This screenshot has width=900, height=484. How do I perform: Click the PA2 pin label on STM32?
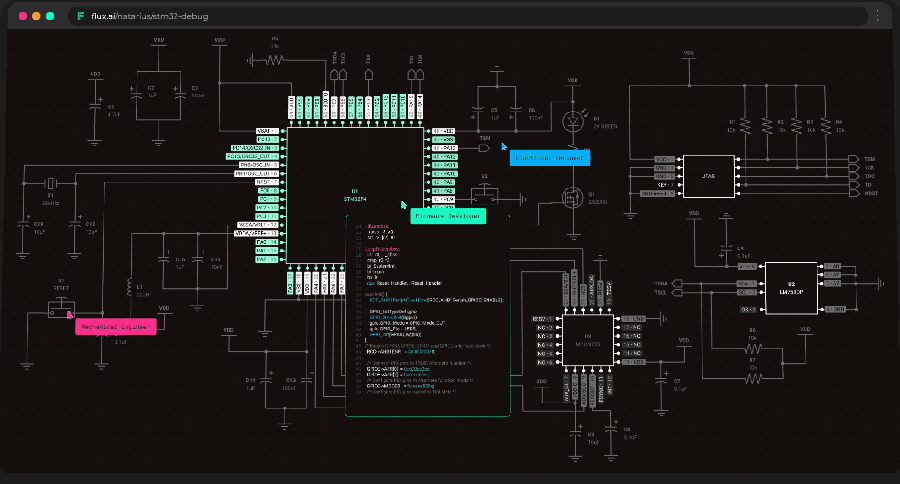click(x=267, y=260)
